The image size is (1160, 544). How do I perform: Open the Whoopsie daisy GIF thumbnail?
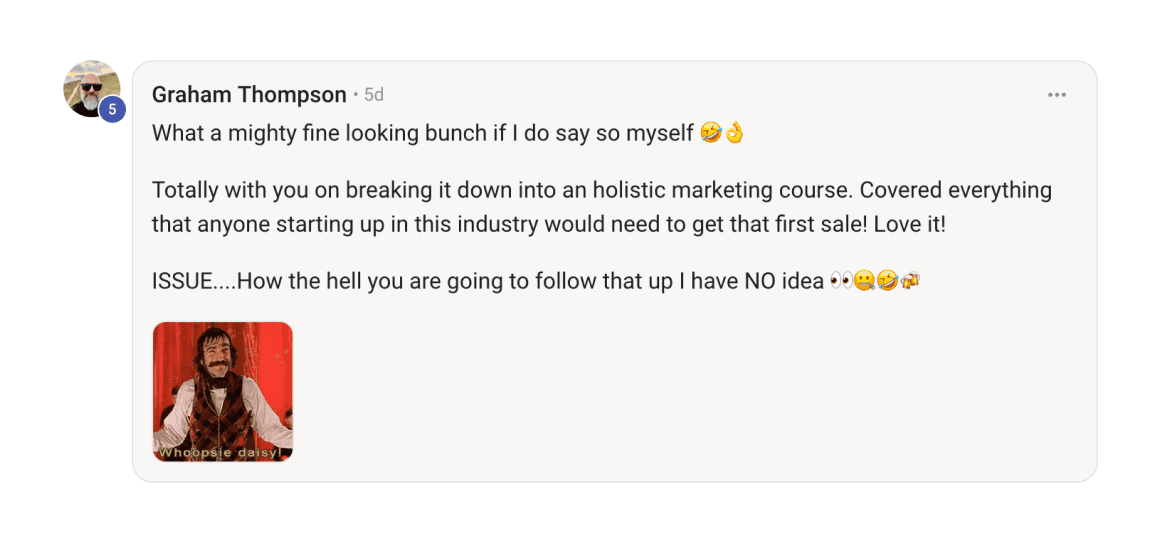pyautogui.click(x=222, y=391)
